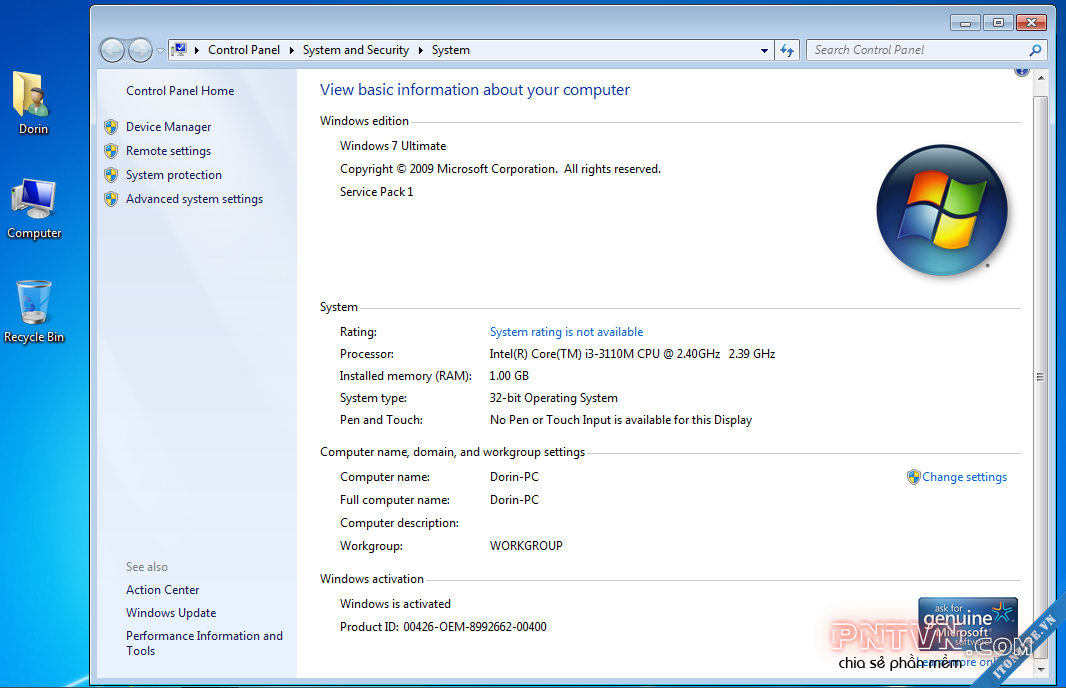The width and height of the screenshot is (1066, 688).
Task: Click Change settings link
Action: tap(964, 477)
